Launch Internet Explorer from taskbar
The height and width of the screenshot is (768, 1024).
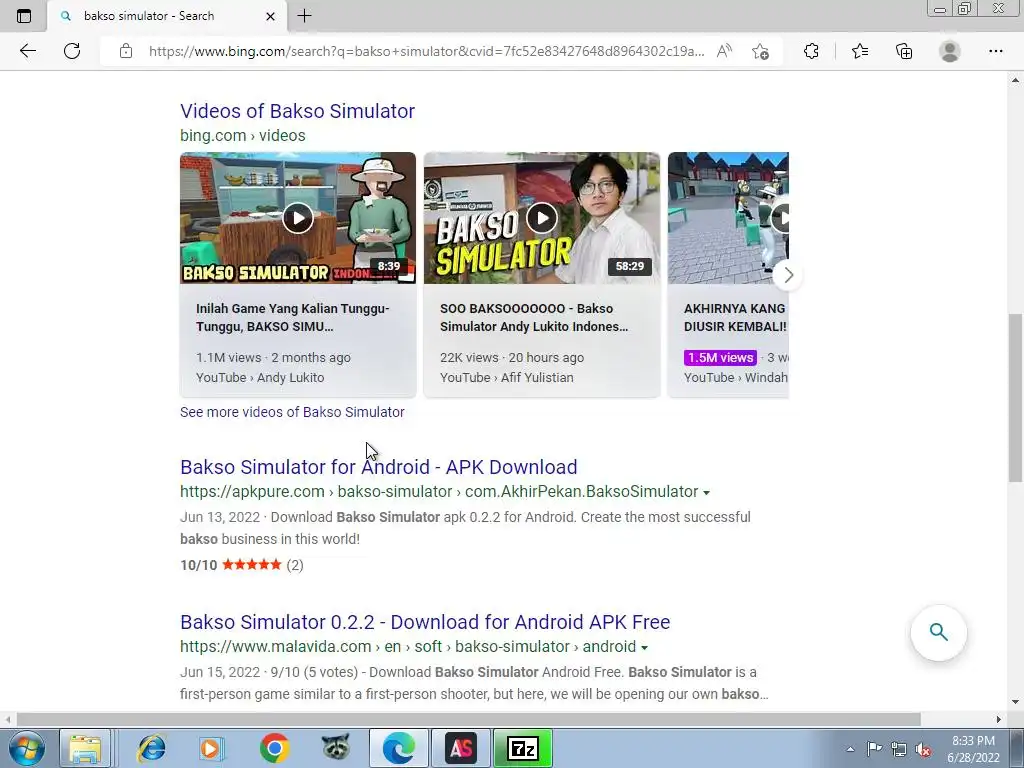151,748
